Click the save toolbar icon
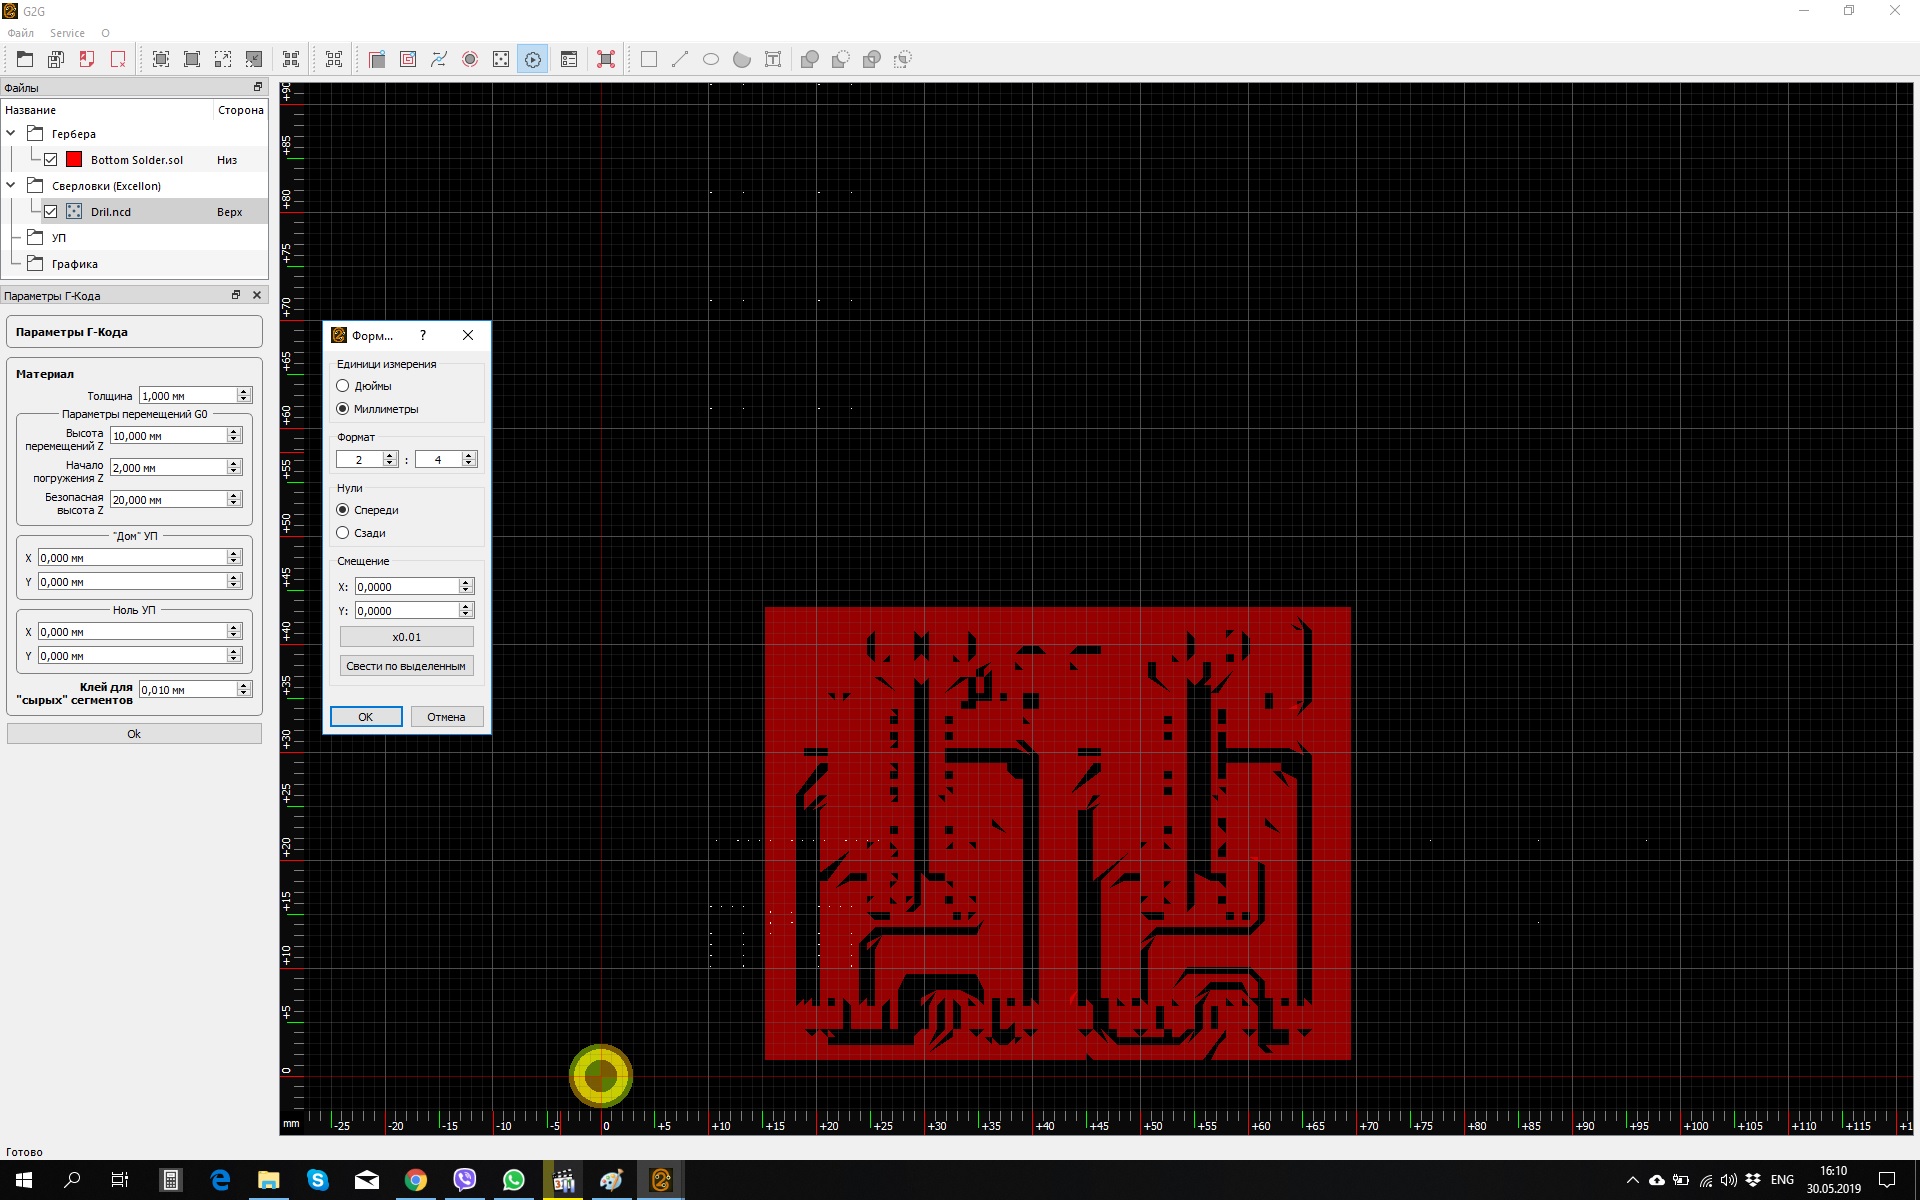Image resolution: width=1920 pixels, height=1200 pixels. [56, 60]
